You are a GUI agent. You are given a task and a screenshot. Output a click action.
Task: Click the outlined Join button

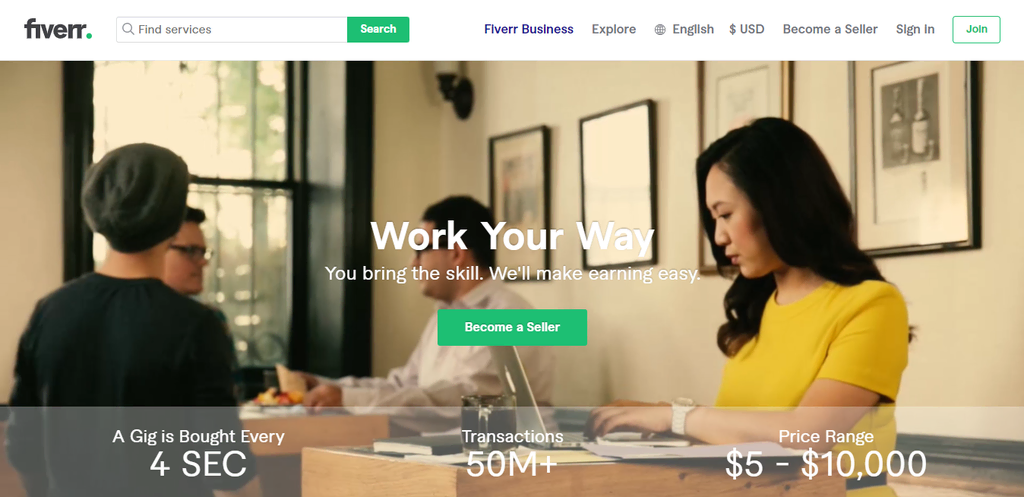pos(976,29)
